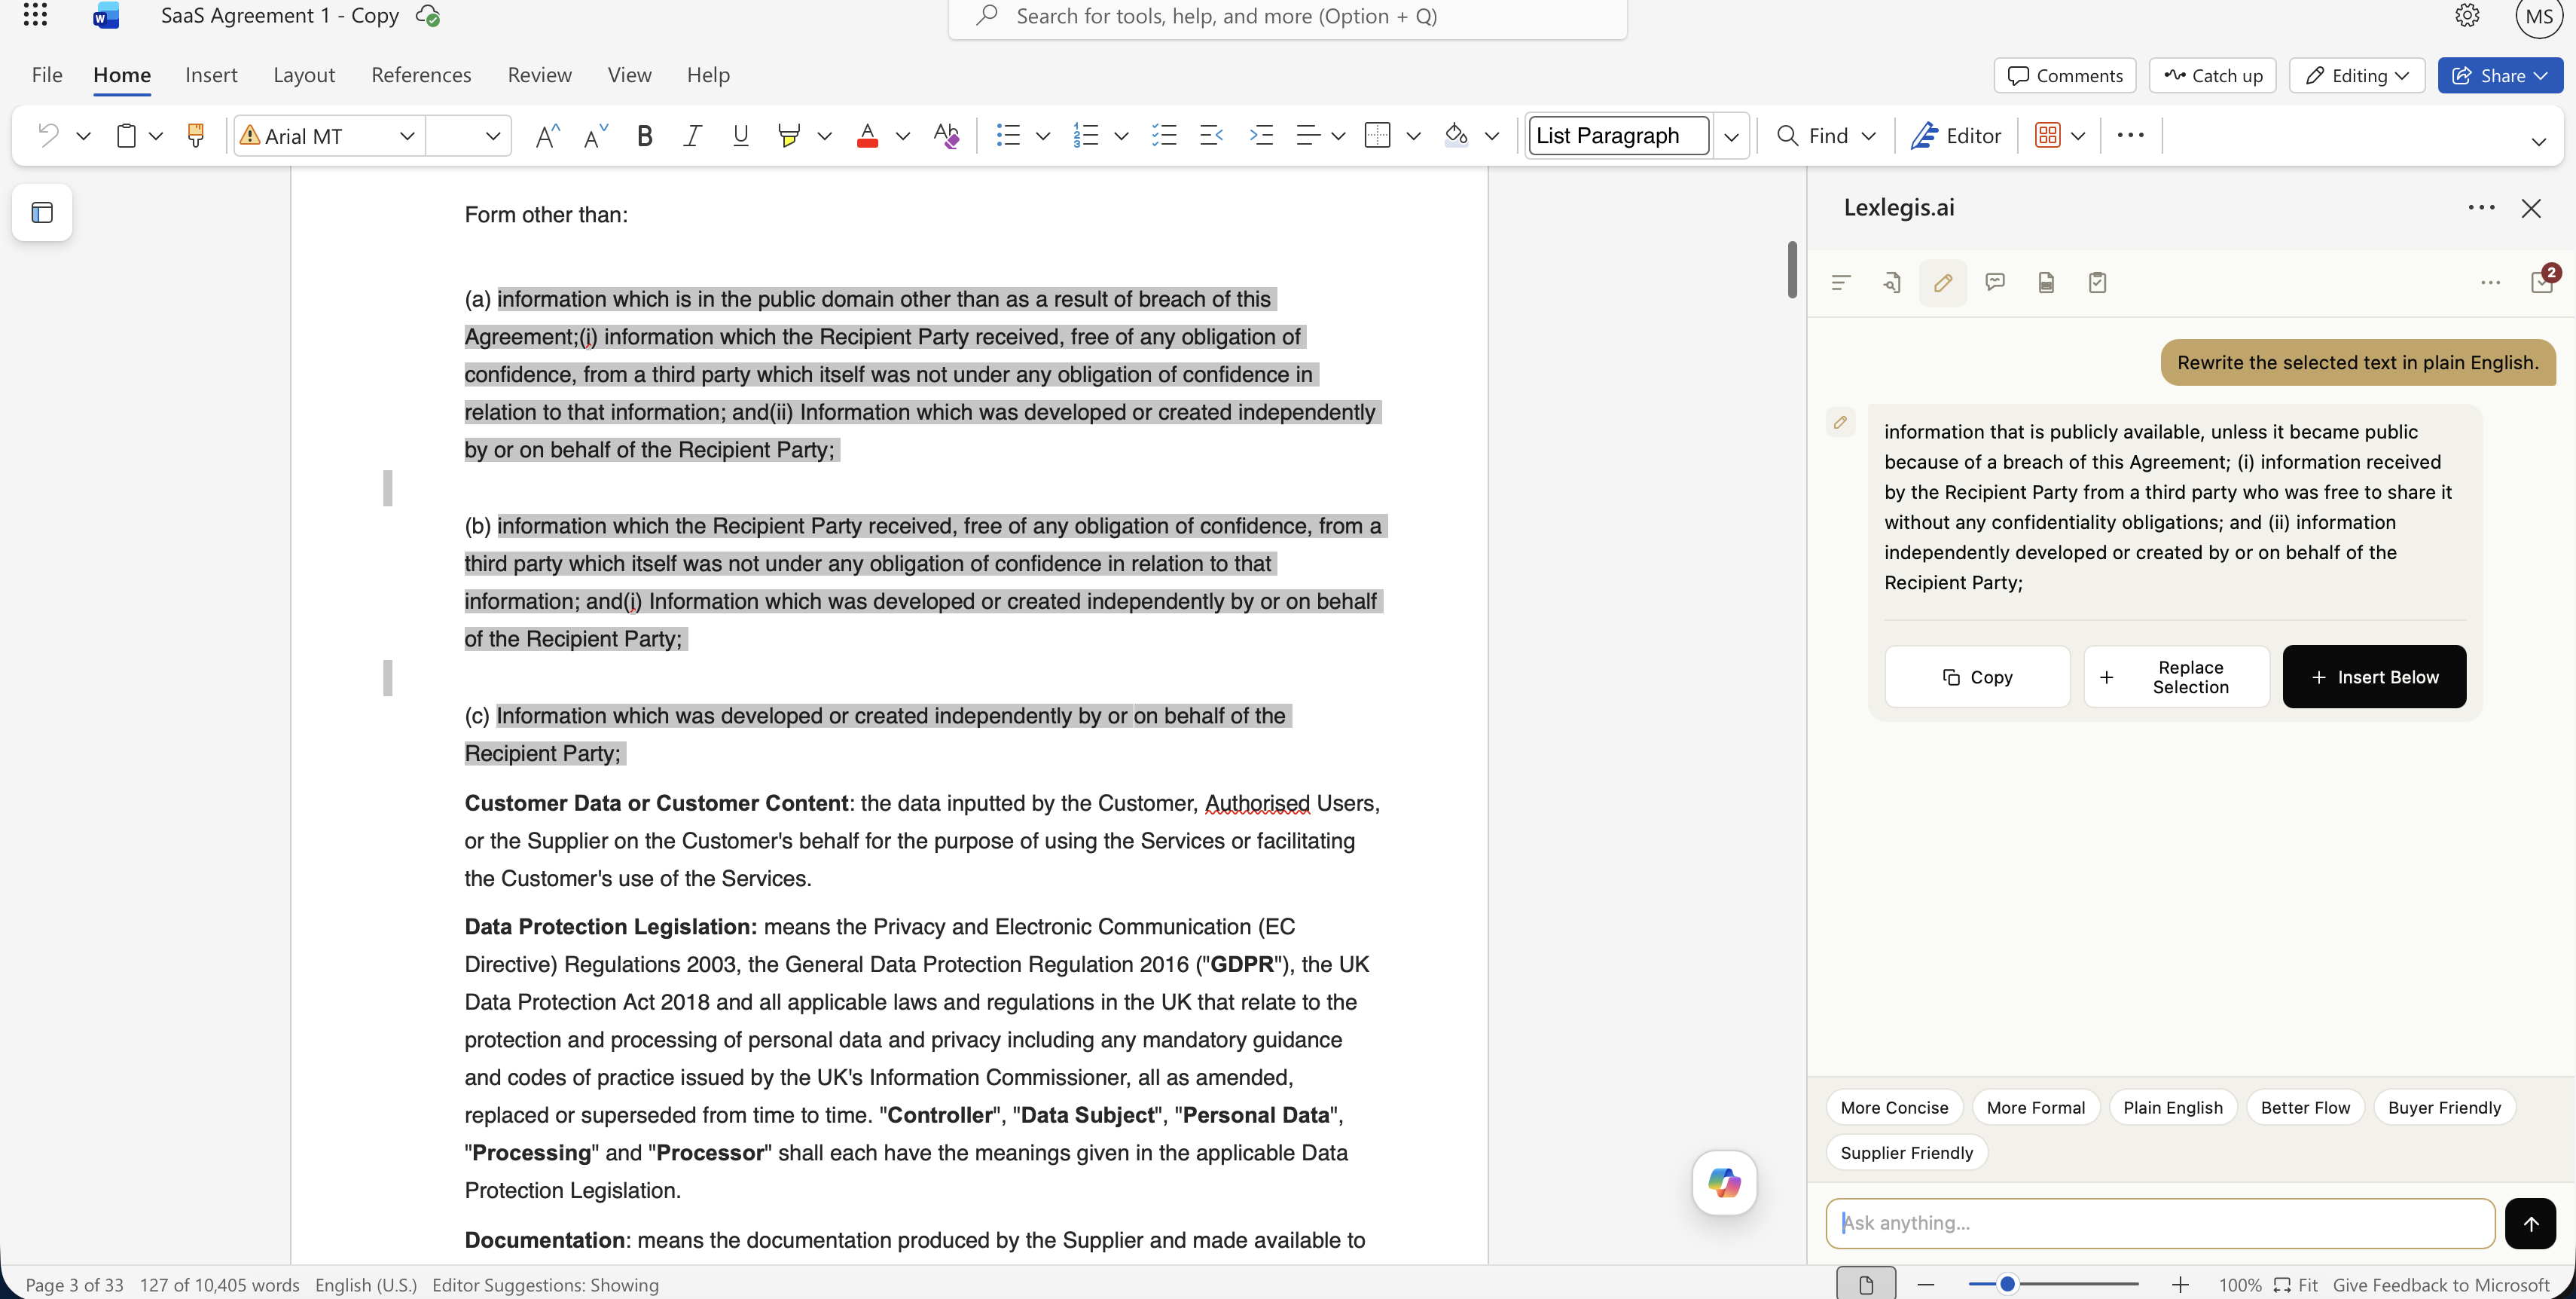
Task: Click the Lexlegis document icon
Action: click(x=2046, y=283)
